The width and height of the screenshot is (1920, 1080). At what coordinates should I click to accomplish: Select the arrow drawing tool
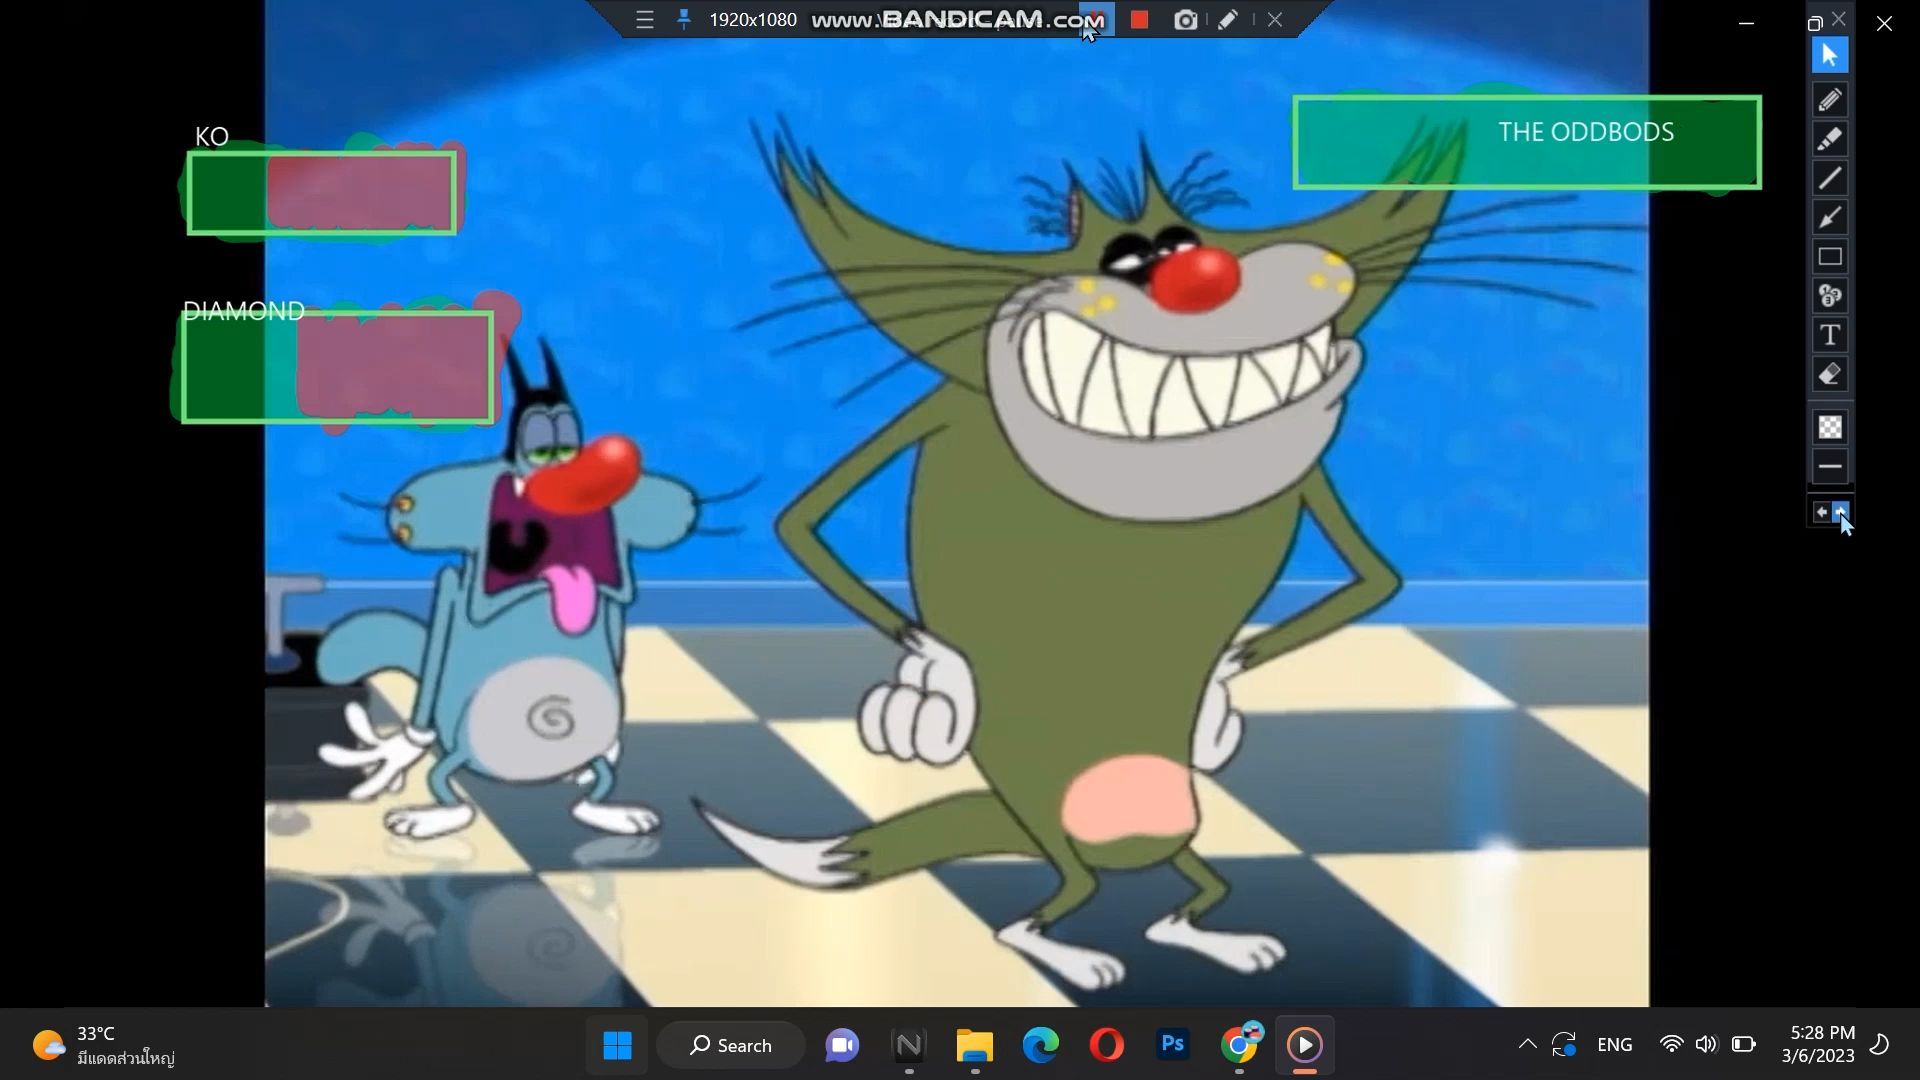1830,217
